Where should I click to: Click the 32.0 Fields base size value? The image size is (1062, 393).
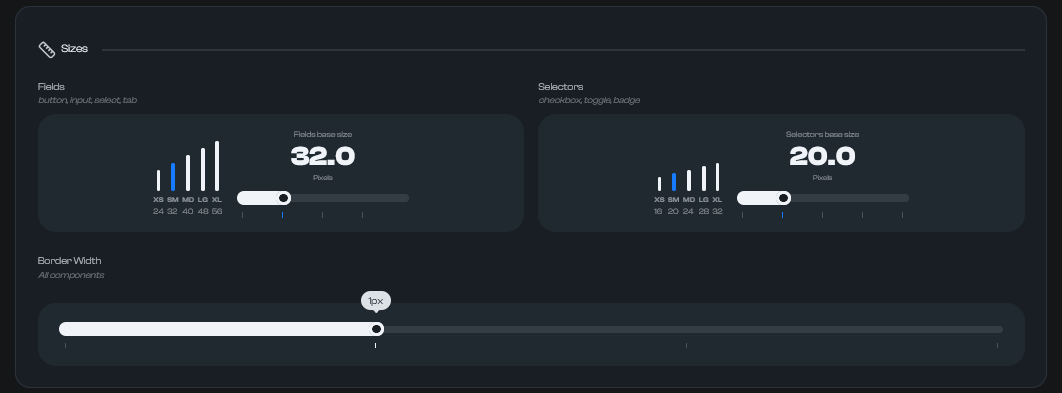tap(322, 157)
